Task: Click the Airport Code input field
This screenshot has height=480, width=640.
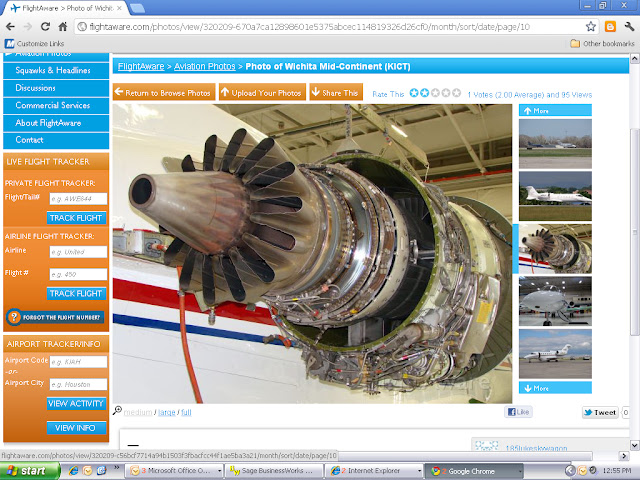Action: click(x=78, y=362)
